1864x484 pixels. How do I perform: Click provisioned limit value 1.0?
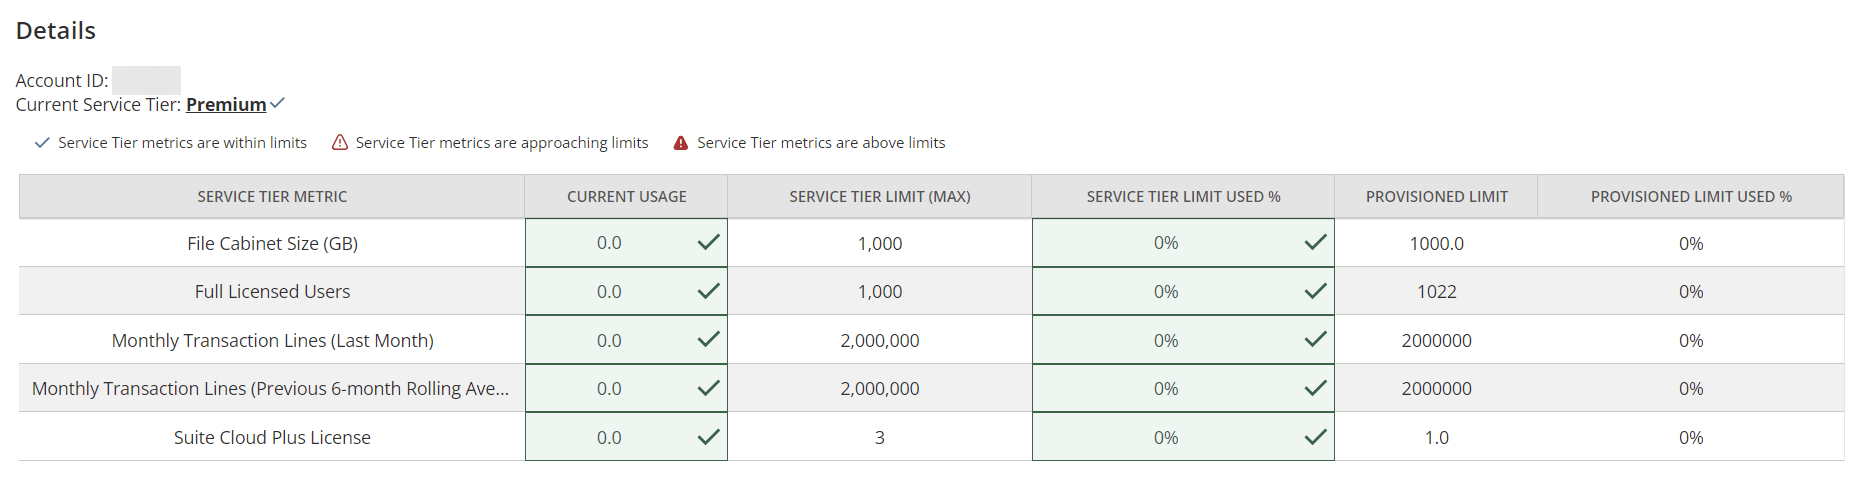point(1437,437)
